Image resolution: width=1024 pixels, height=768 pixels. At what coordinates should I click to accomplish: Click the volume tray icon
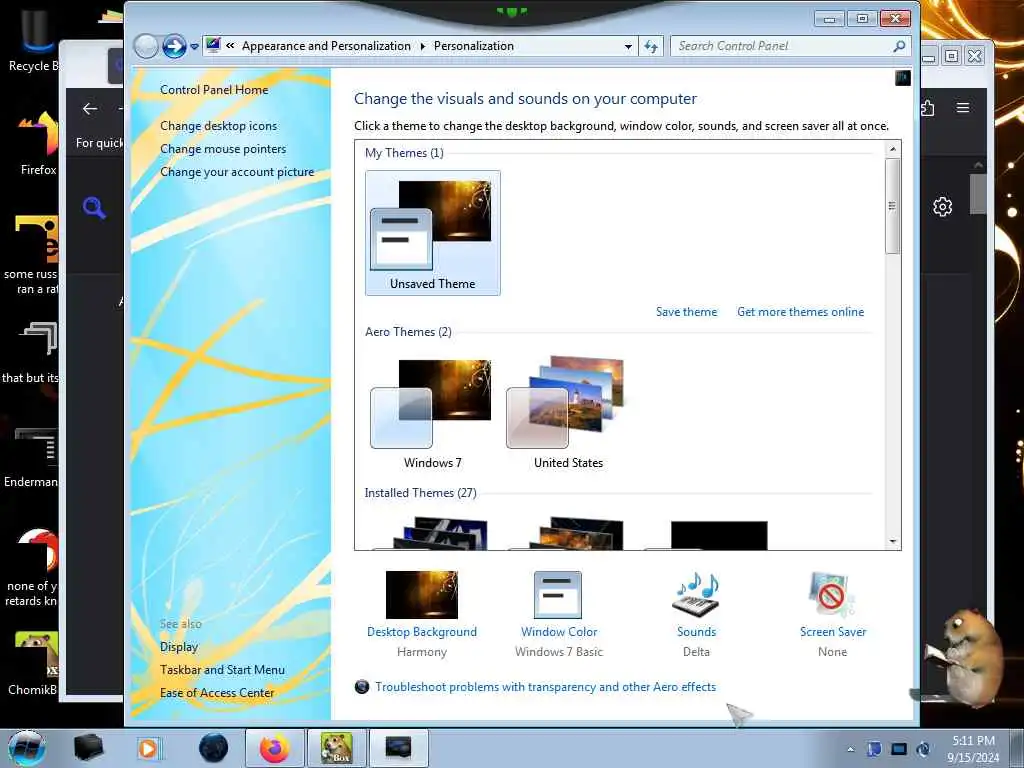[x=923, y=749]
